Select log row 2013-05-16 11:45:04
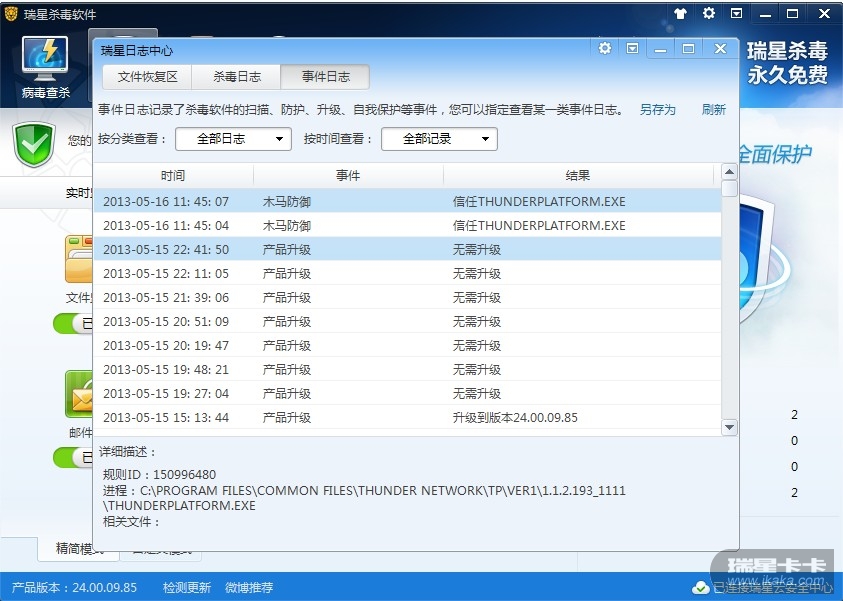 [408, 226]
